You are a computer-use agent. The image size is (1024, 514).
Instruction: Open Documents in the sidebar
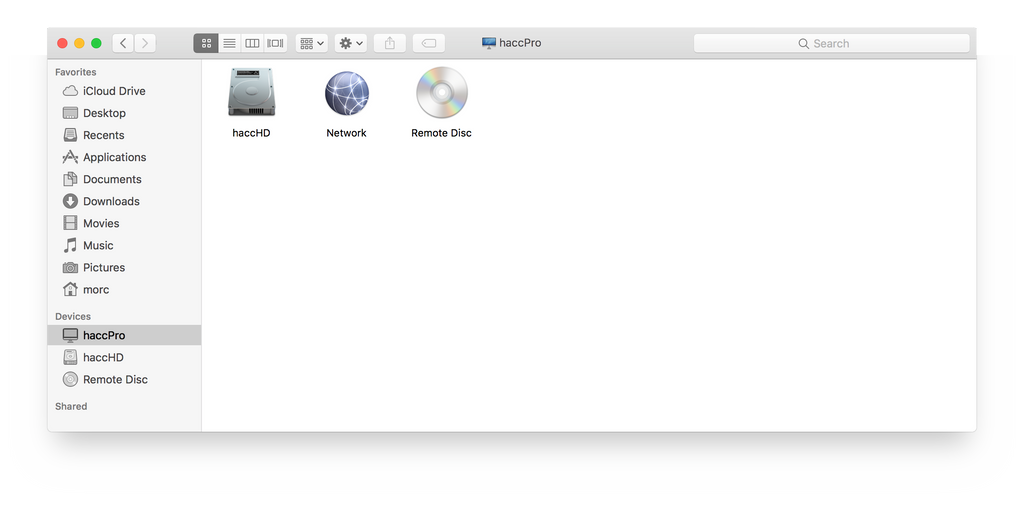(x=124, y=179)
